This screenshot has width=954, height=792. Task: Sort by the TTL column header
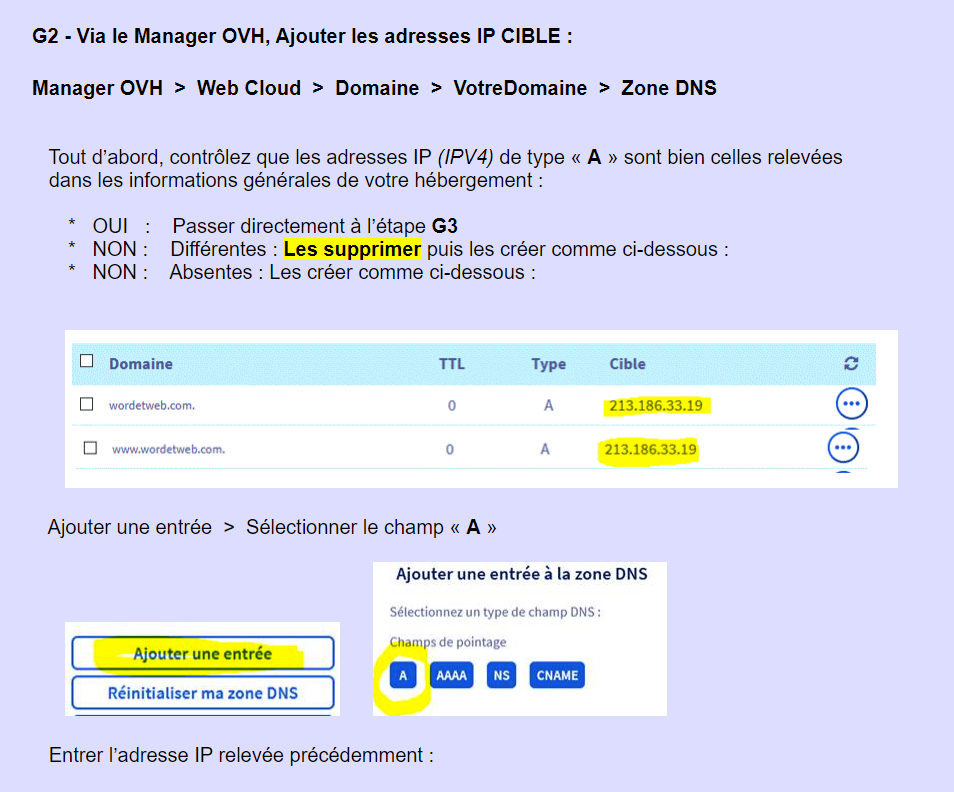(451, 365)
